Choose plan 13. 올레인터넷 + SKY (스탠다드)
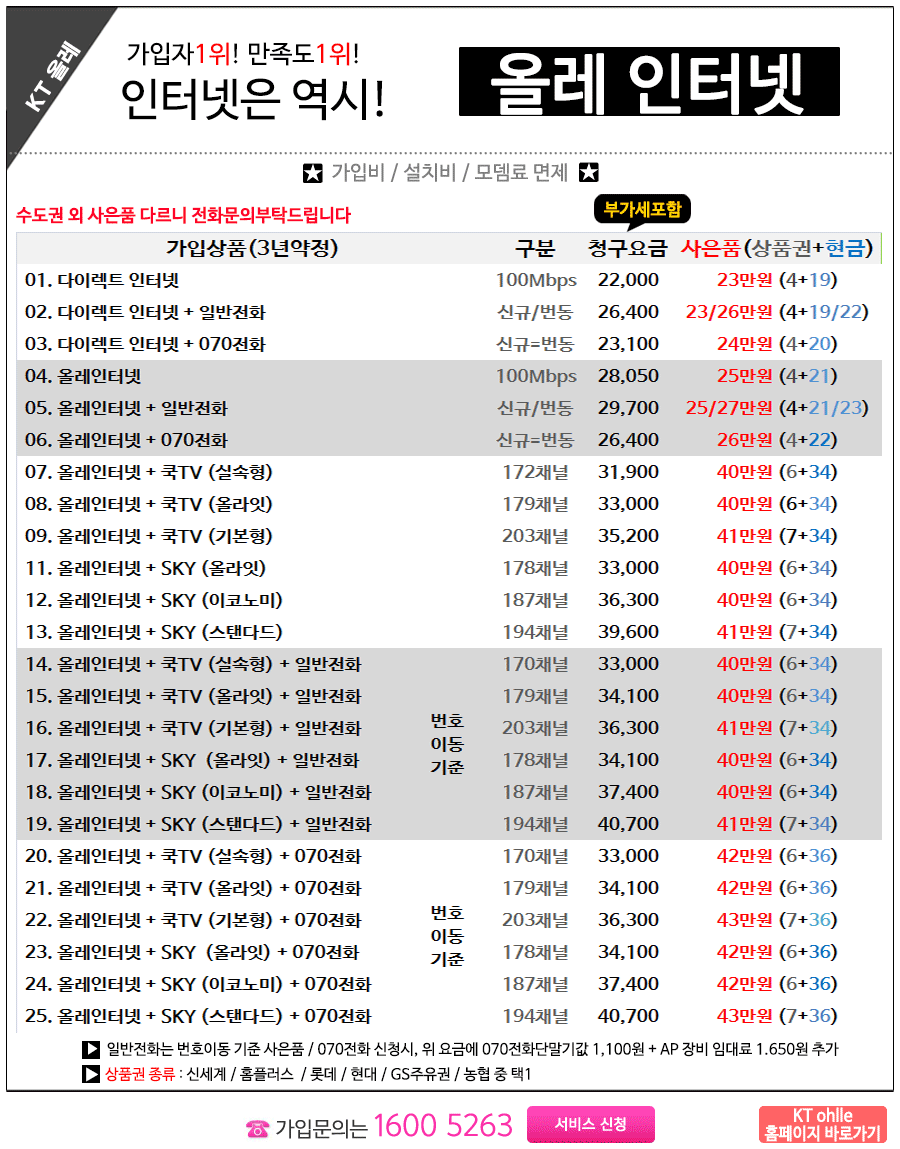Screen dimensions: 900x1149 point(154,632)
